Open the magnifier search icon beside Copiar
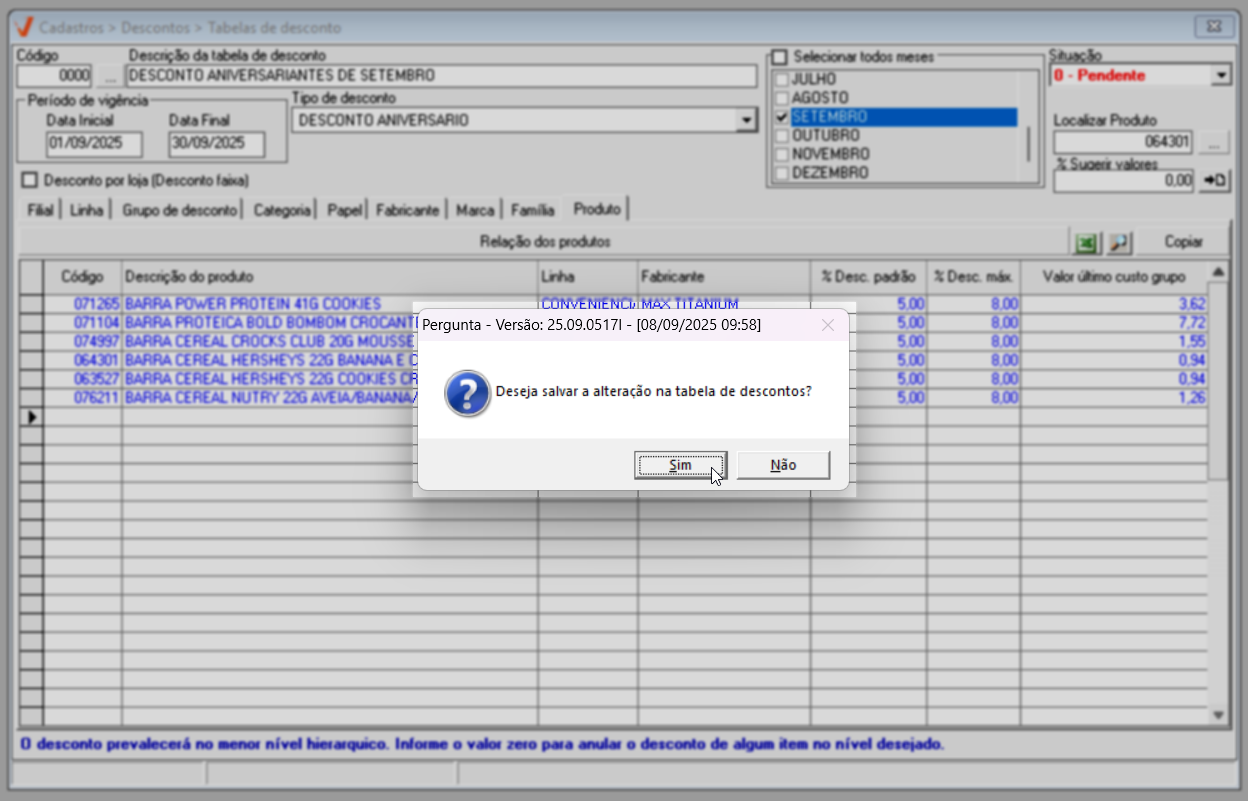Screen dimensions: 1248x801 [x=1119, y=242]
